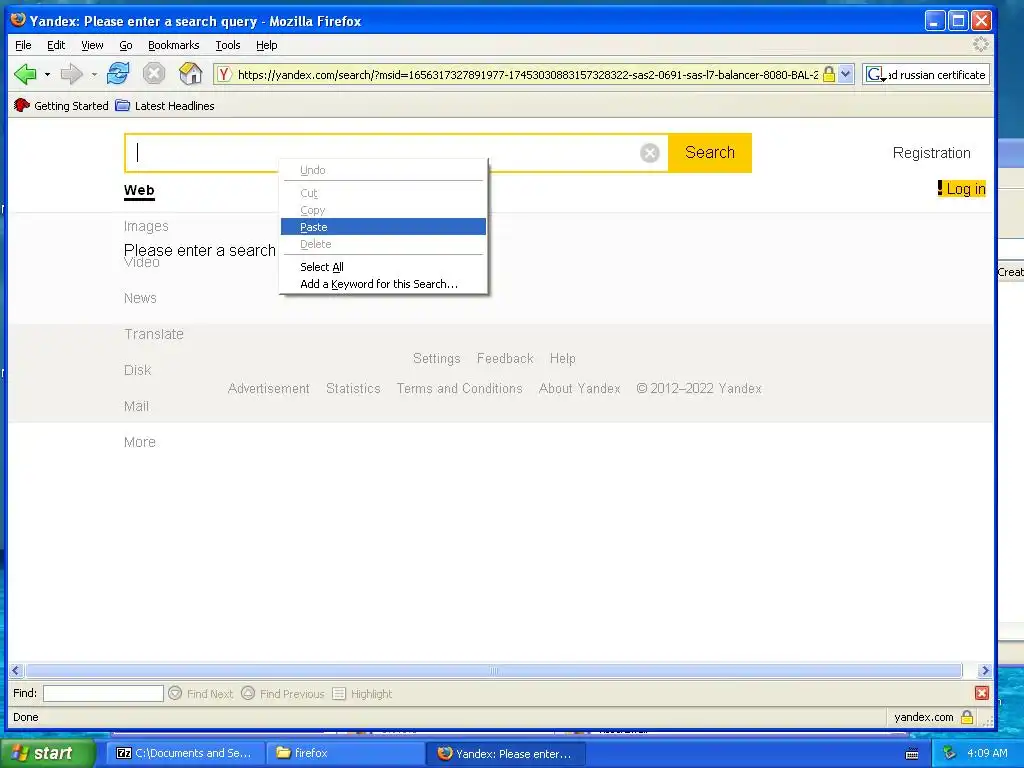Open the Getting Started bookmark
The width and height of the screenshot is (1024, 768).
pyautogui.click(x=61, y=106)
